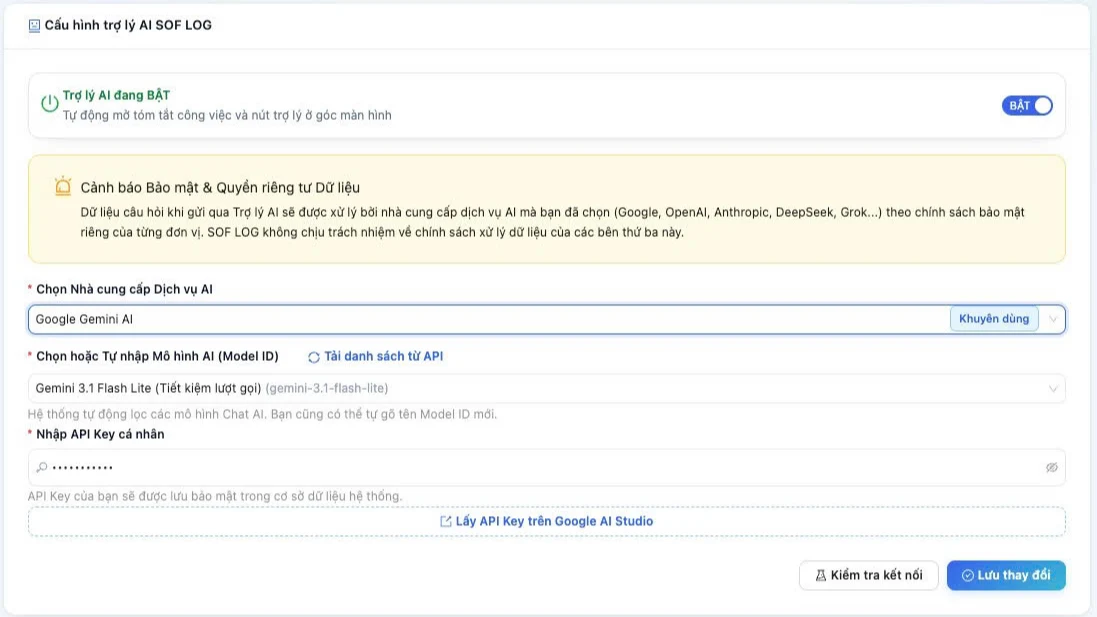Click the green power icon
The height and width of the screenshot is (617, 1097).
pos(49,104)
